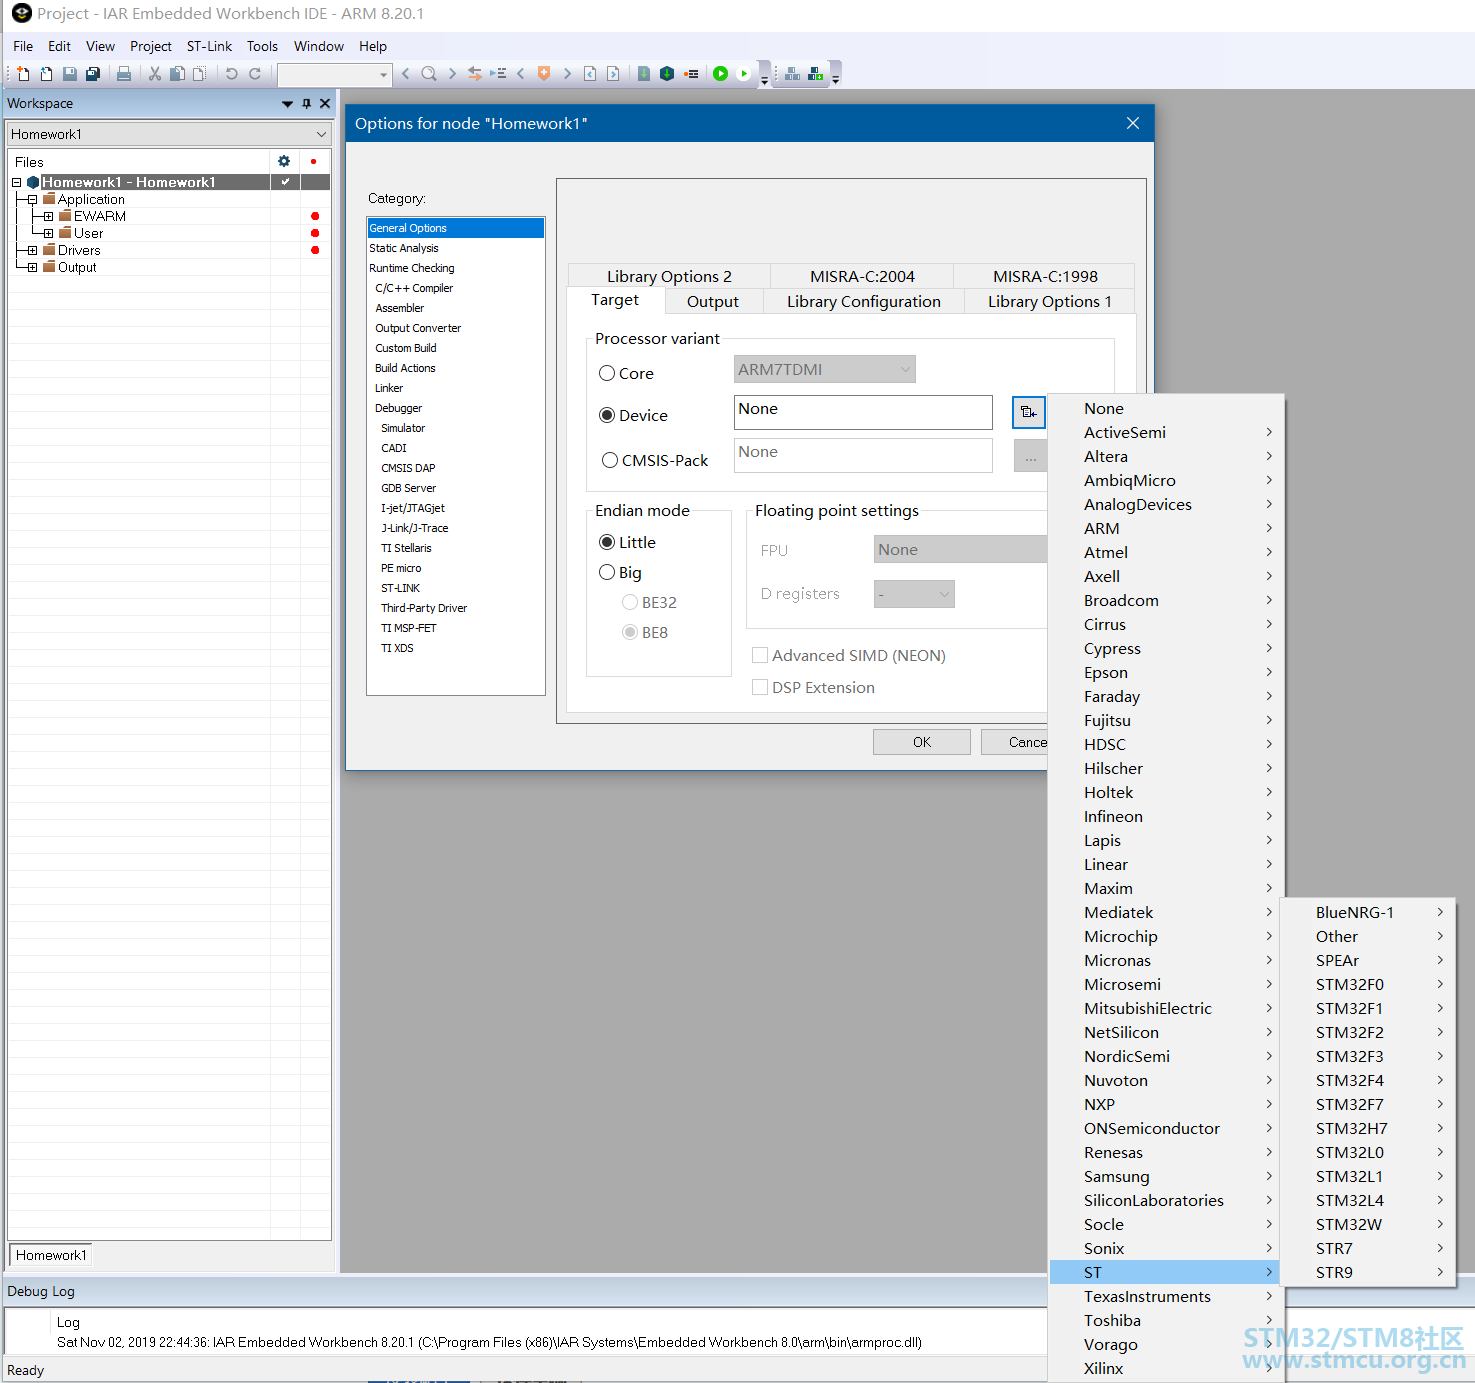
Task: Click the CMSIS-Pack name field
Action: 863,455
